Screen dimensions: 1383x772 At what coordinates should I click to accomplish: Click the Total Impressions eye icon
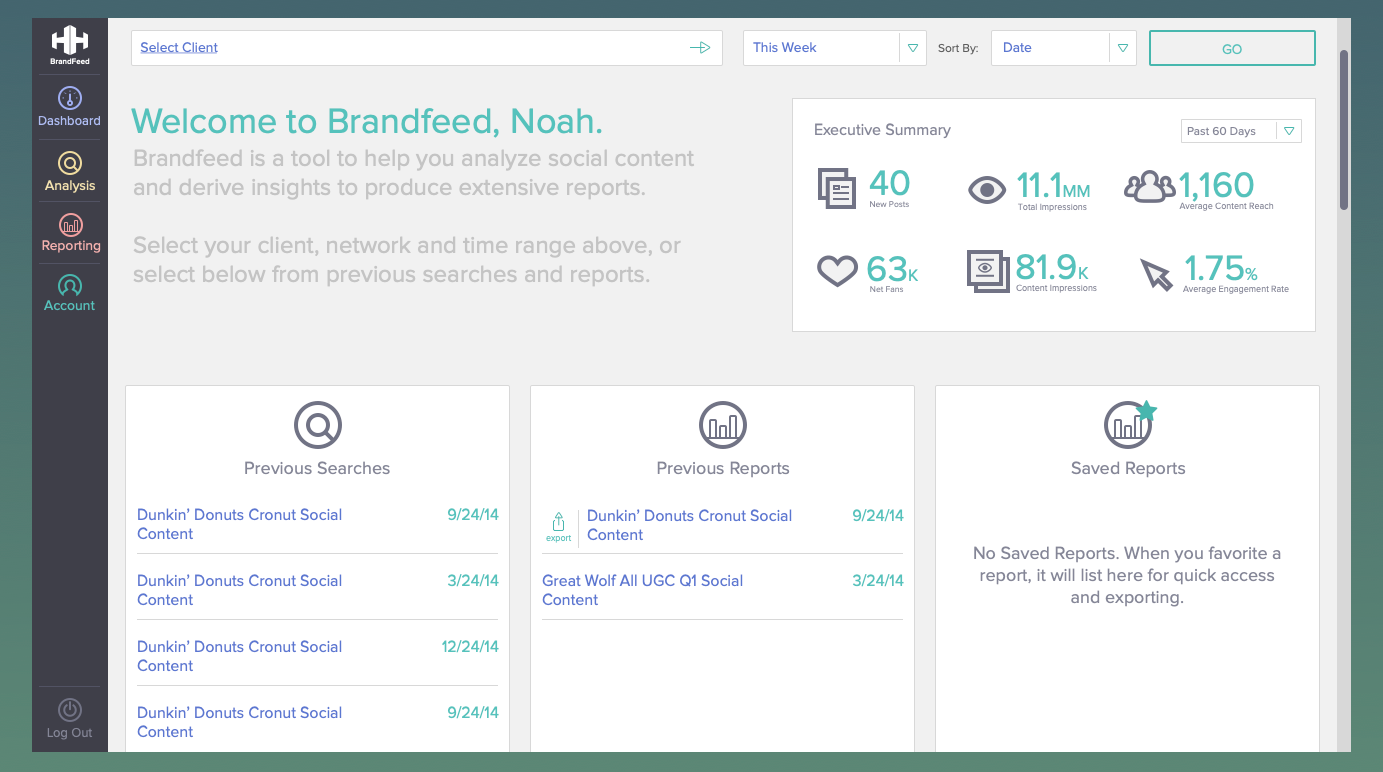coord(987,189)
